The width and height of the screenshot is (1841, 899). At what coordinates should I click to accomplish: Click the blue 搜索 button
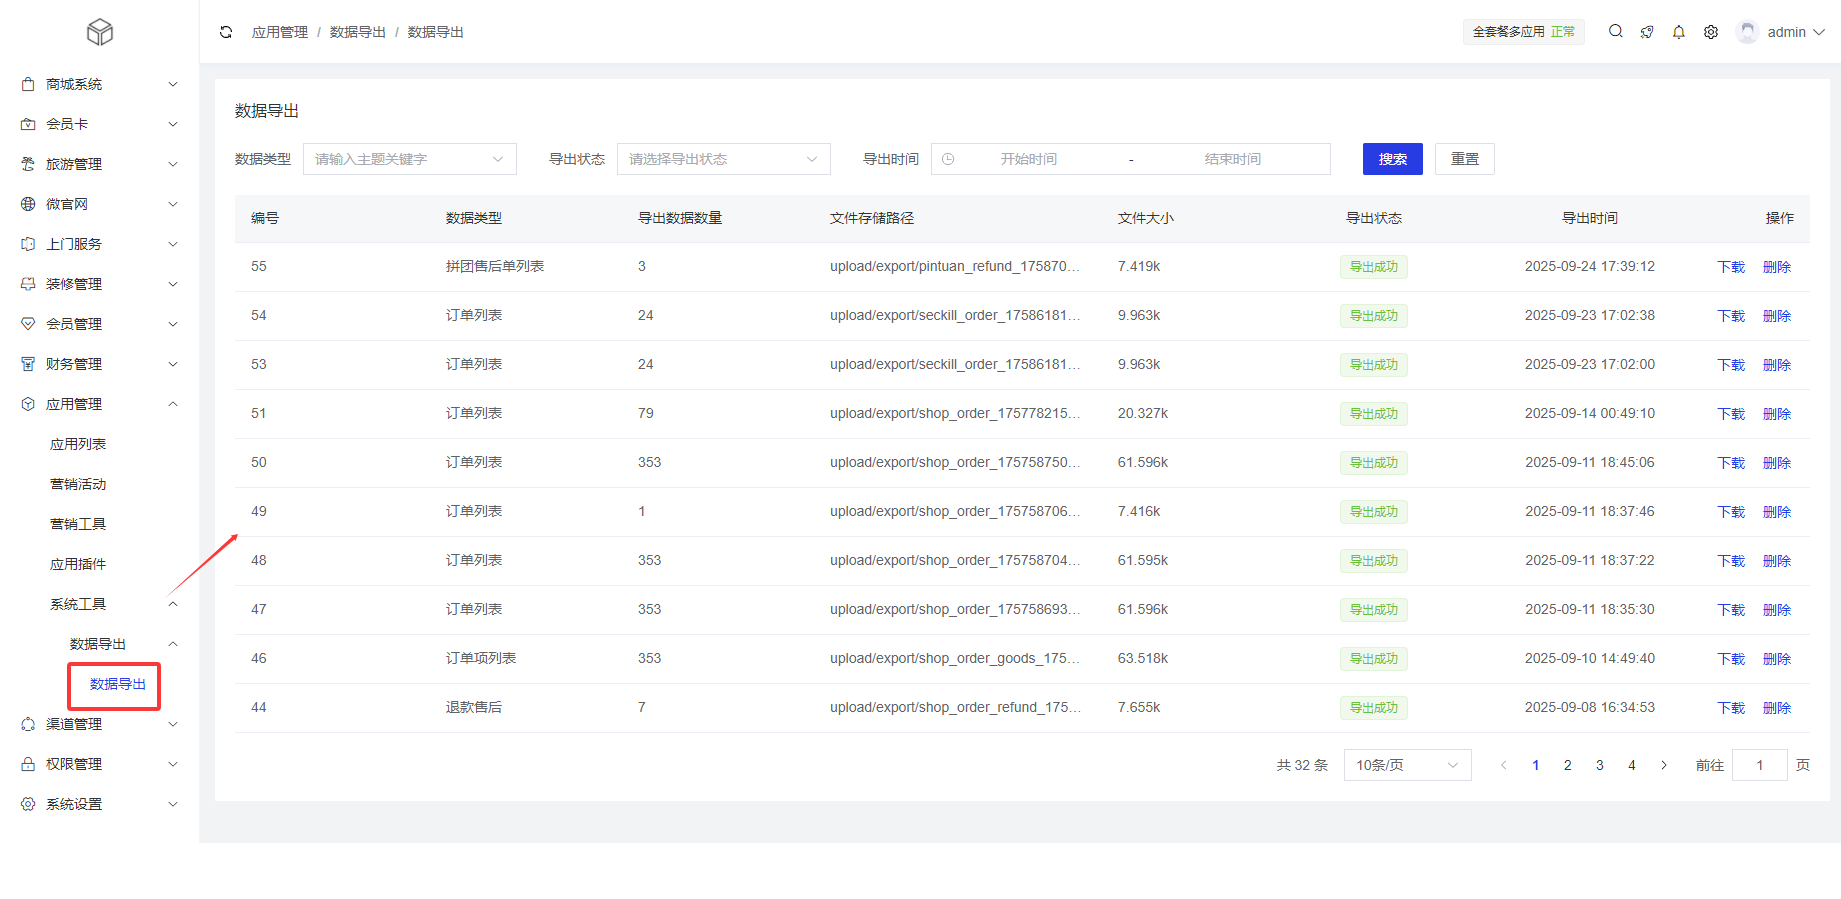tap(1392, 159)
